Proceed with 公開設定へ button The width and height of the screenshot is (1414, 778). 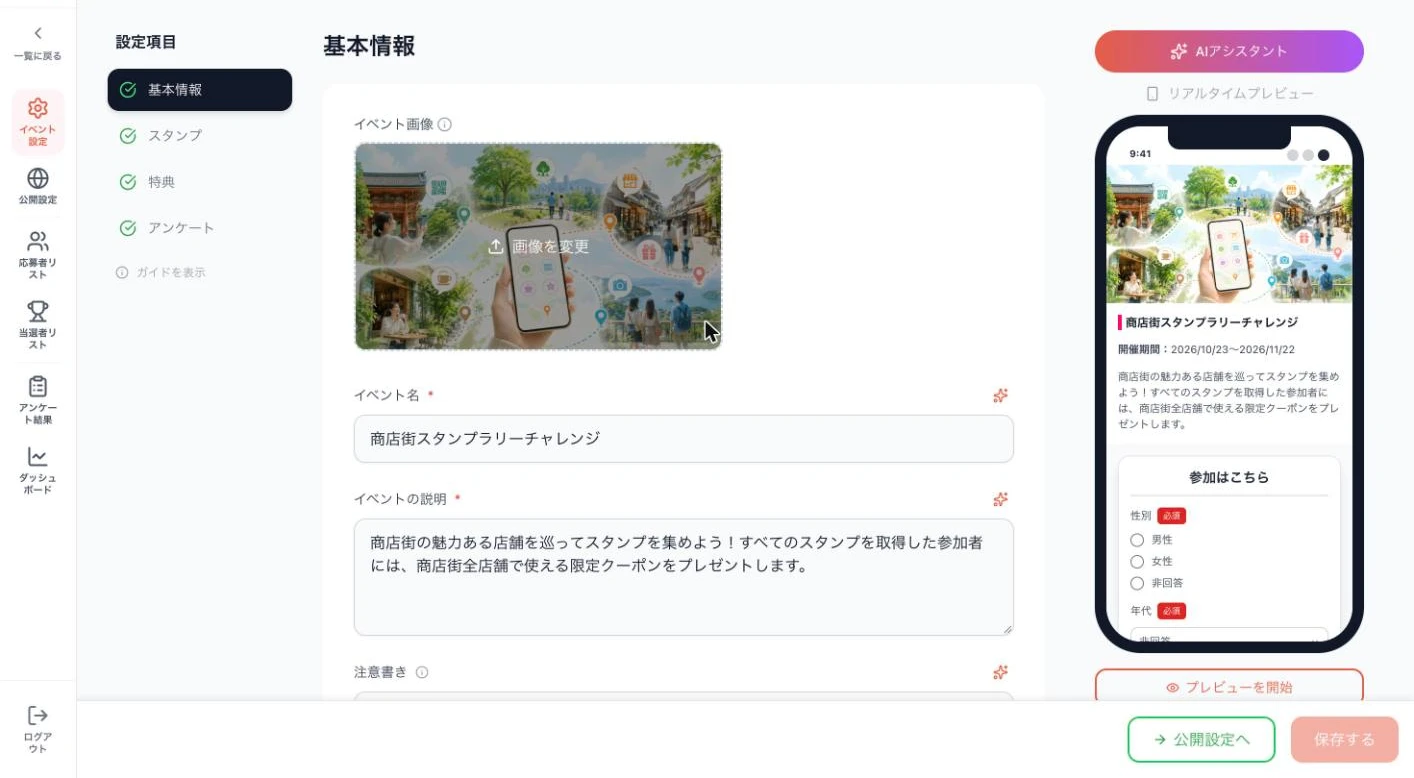[x=1201, y=740]
